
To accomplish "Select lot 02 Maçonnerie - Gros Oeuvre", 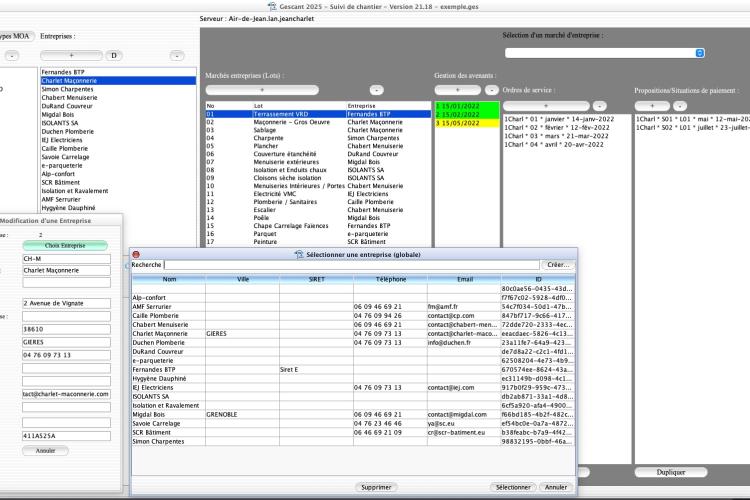I will (x=318, y=122).
